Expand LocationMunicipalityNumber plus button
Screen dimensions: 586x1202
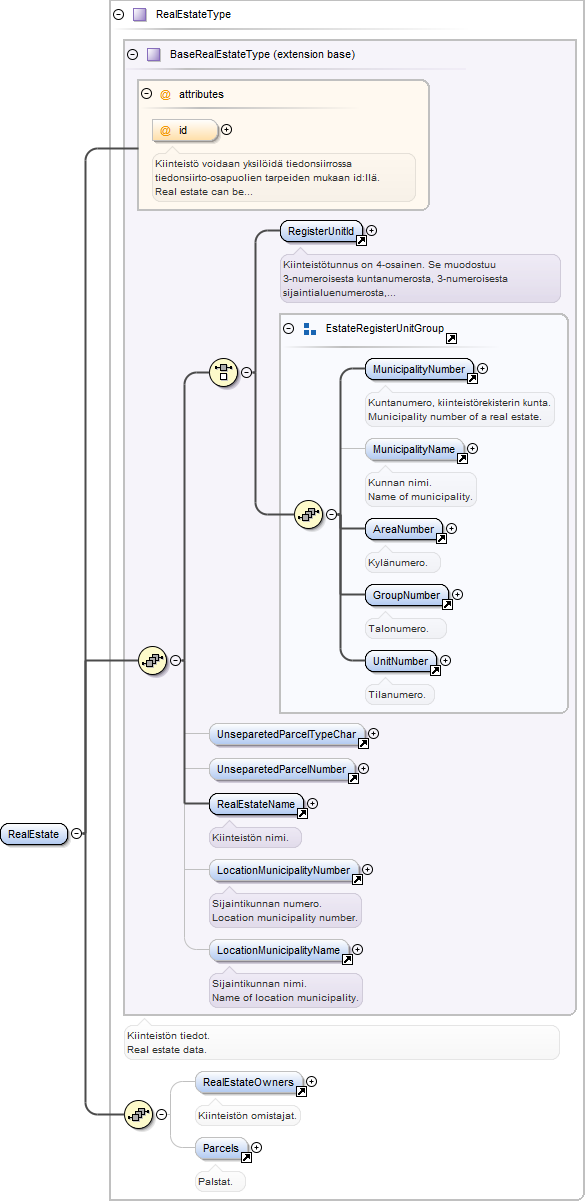(x=368, y=870)
